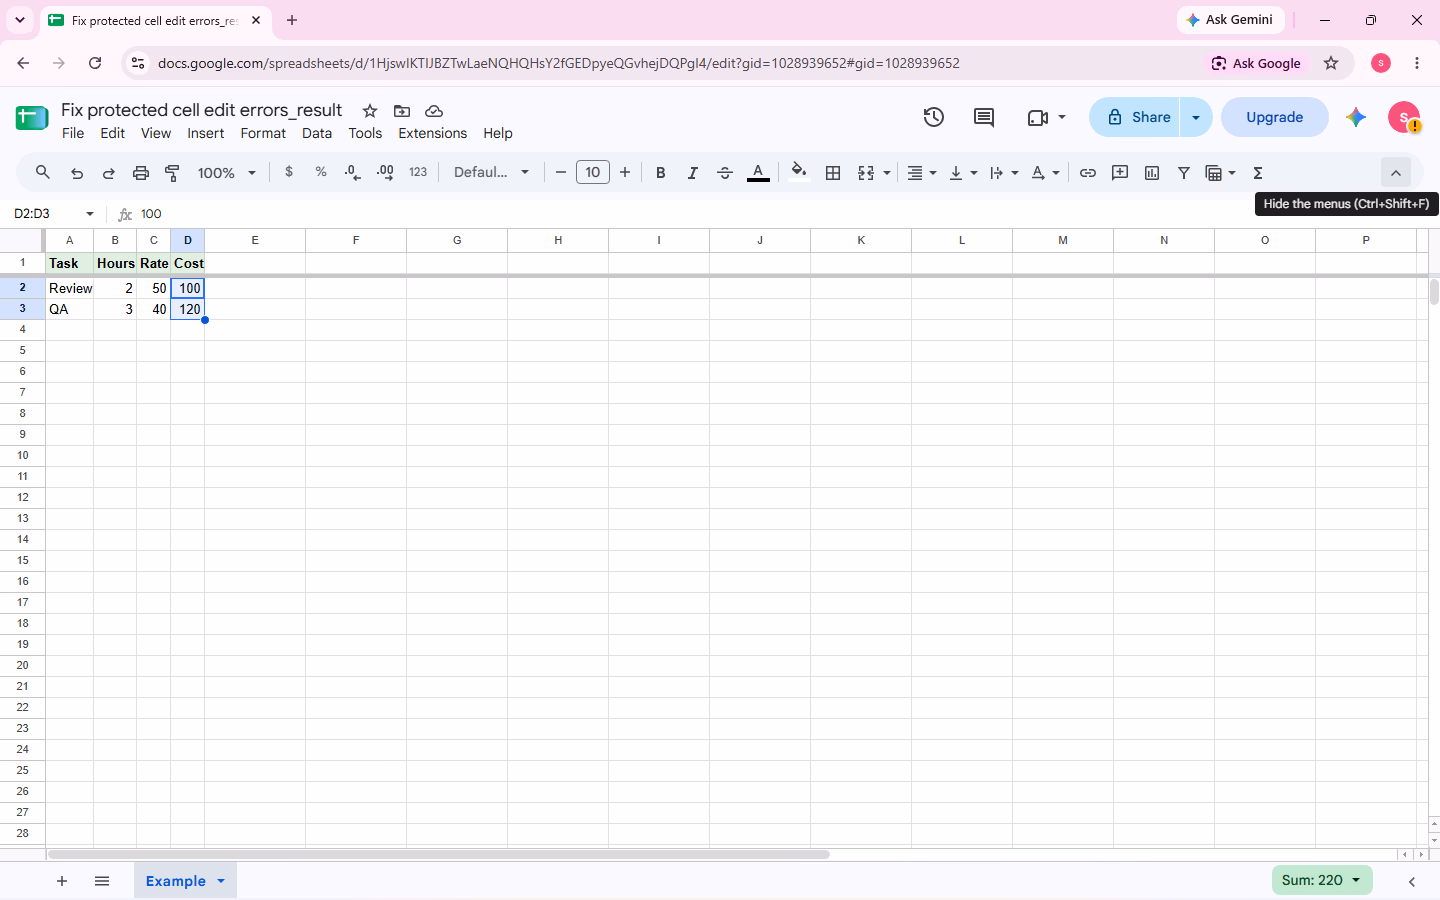Select the paint format roller icon
Viewport: 1440px width, 900px height.
(x=172, y=173)
